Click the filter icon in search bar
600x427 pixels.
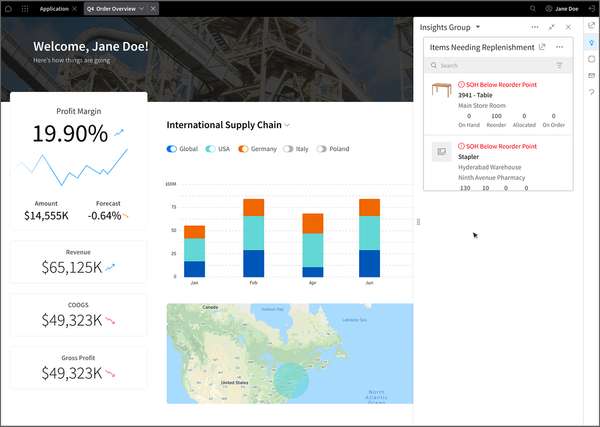[x=559, y=66]
